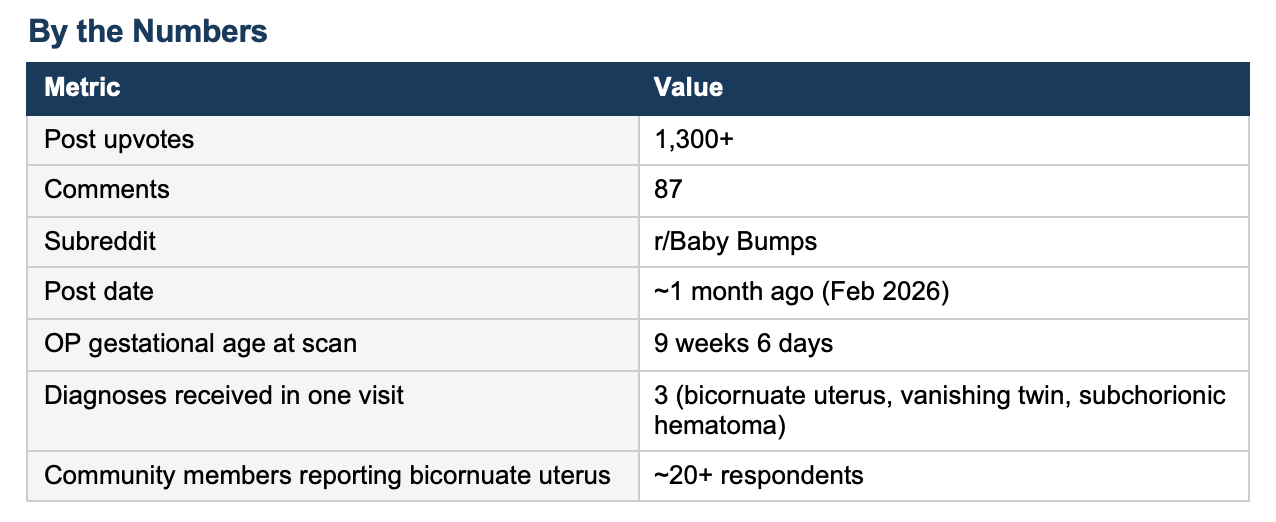
Task: Click the '9 weeks 6 days' value
Action: click(944, 344)
